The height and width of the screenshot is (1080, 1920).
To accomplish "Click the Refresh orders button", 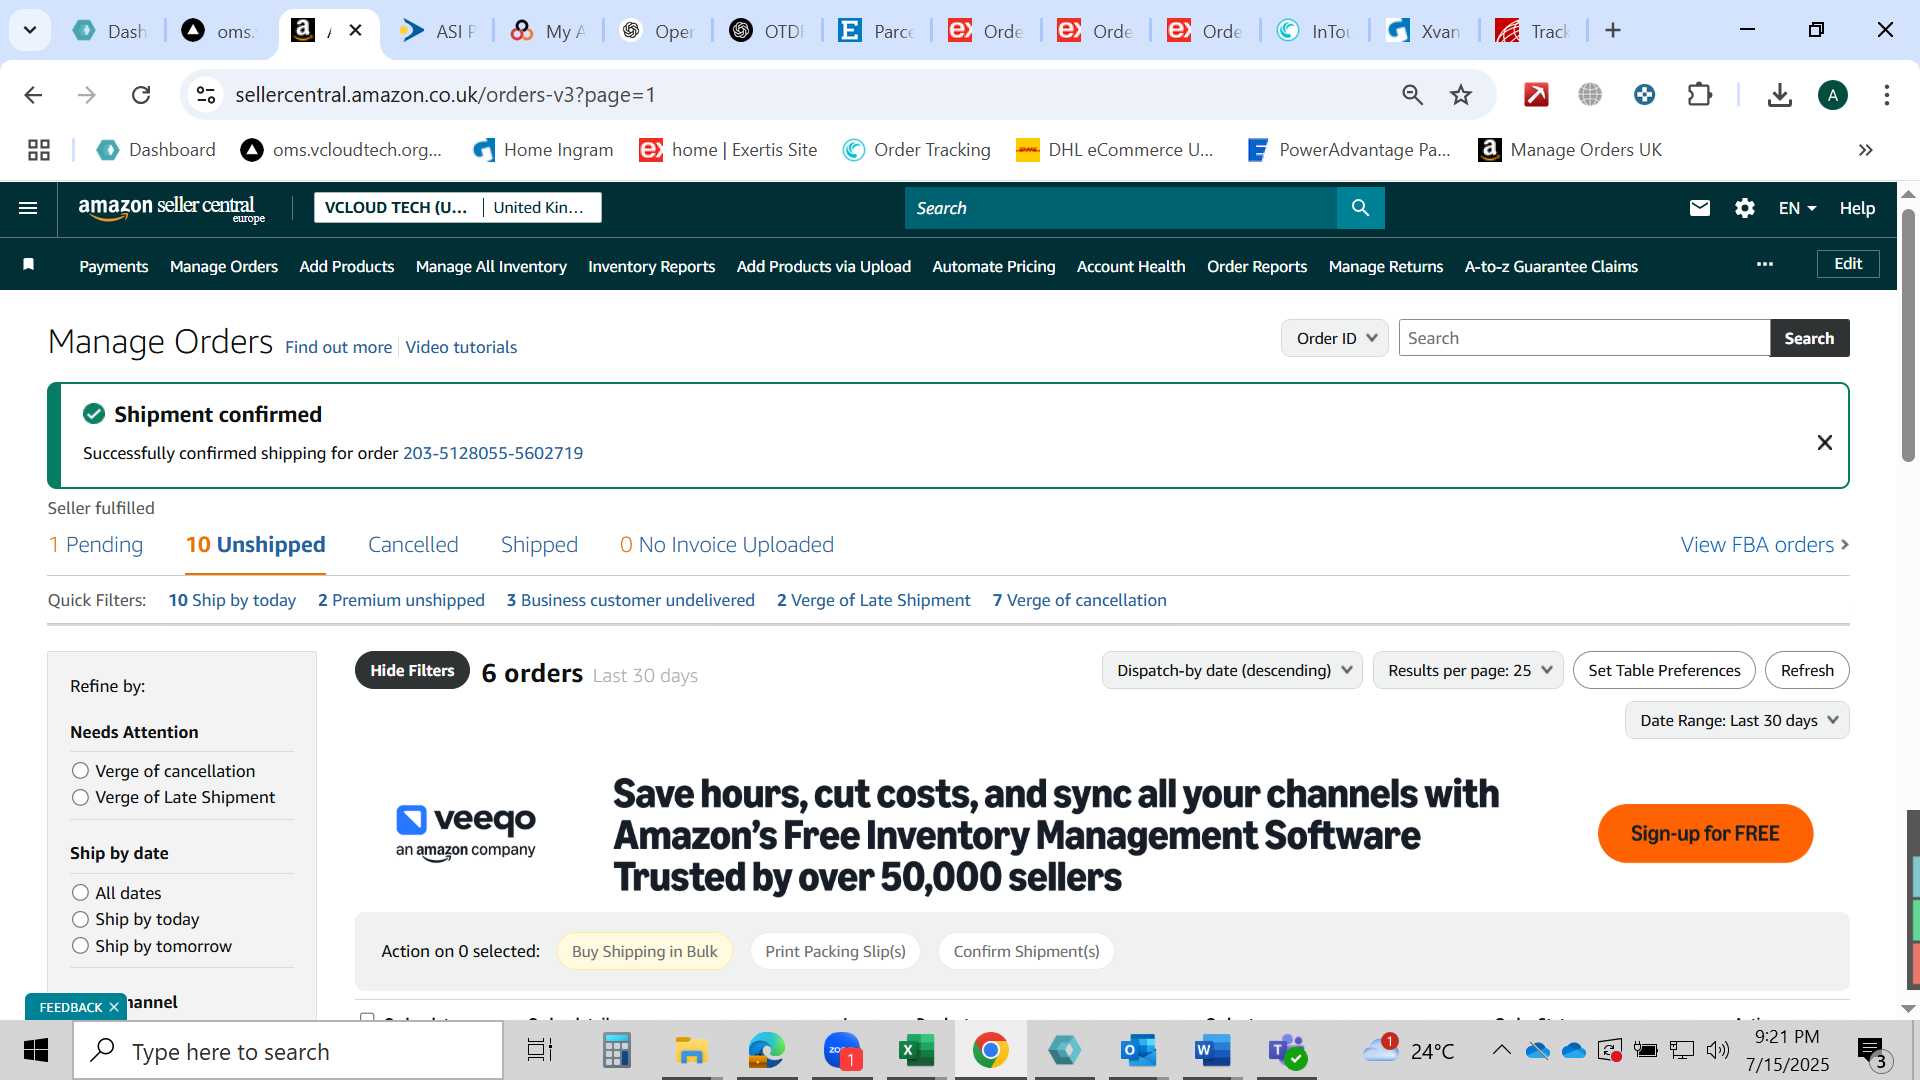I will point(1807,670).
